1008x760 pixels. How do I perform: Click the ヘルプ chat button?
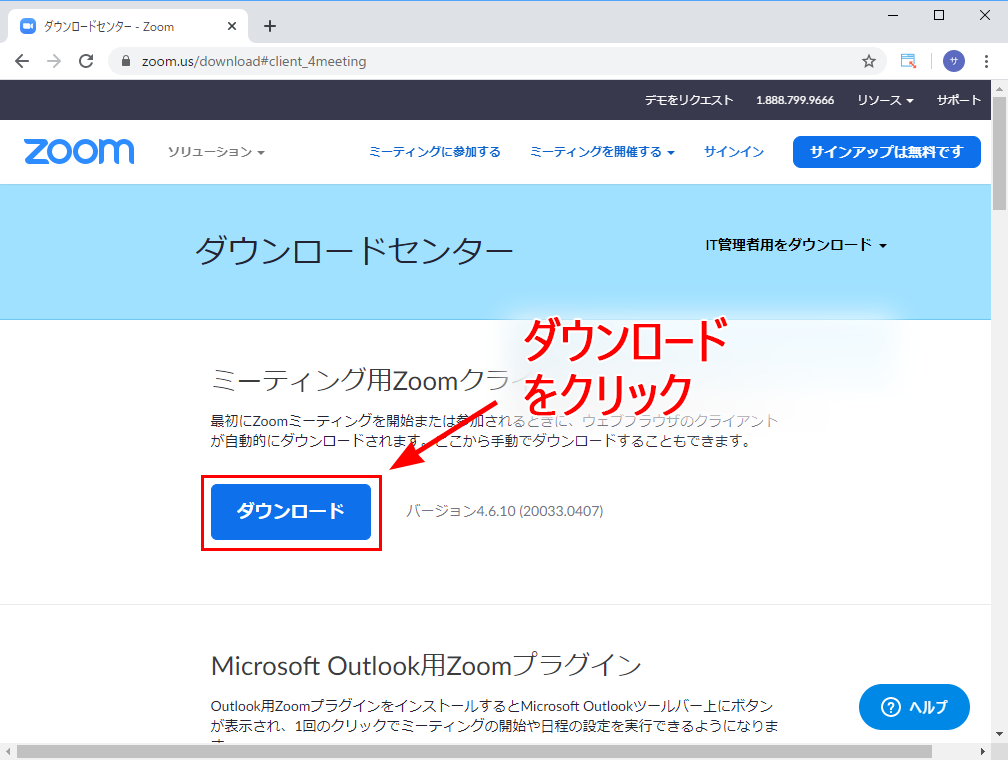[914, 707]
